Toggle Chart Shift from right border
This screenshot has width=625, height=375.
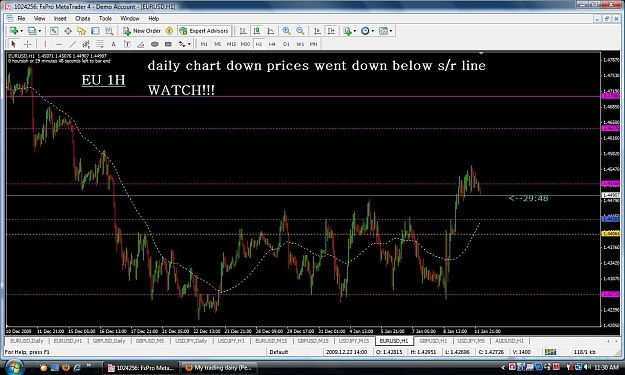(x=331, y=31)
